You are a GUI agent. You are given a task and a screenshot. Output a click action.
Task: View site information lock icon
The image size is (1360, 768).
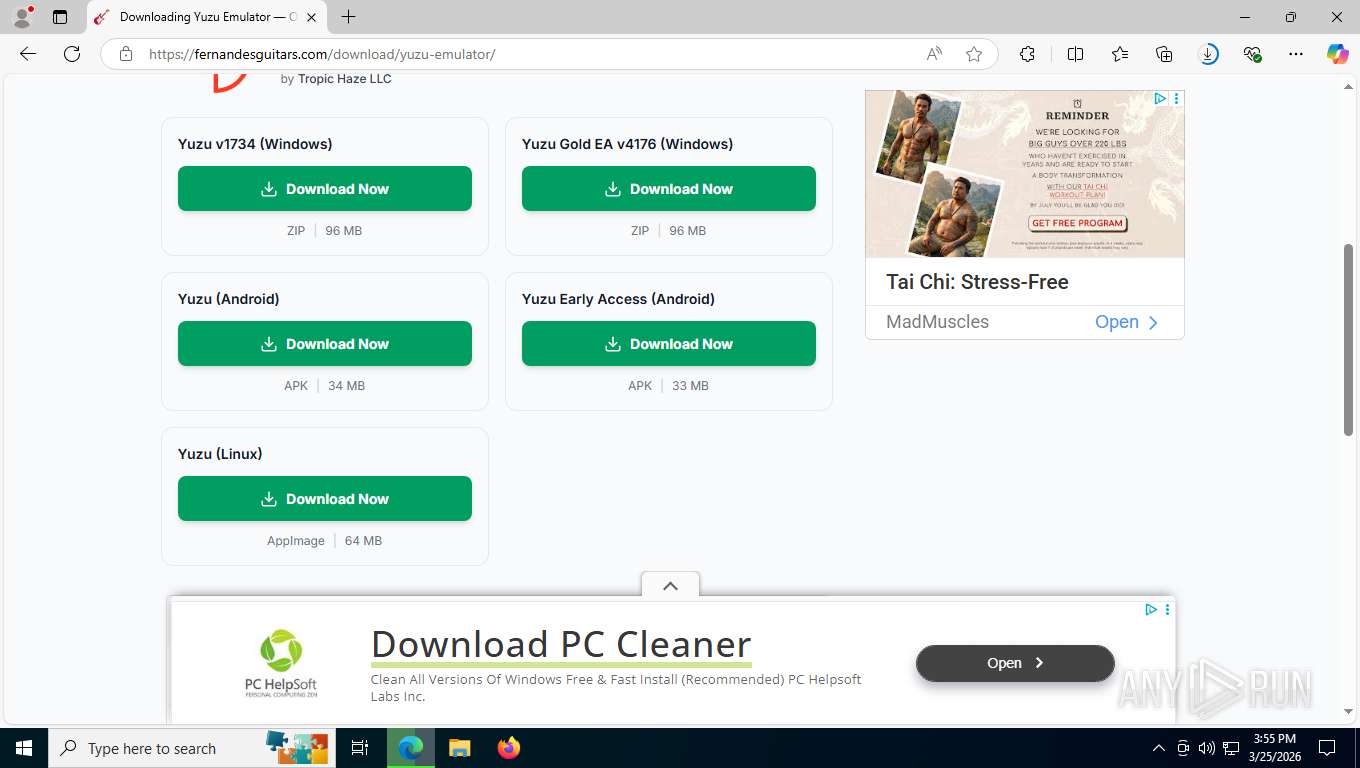(x=126, y=54)
